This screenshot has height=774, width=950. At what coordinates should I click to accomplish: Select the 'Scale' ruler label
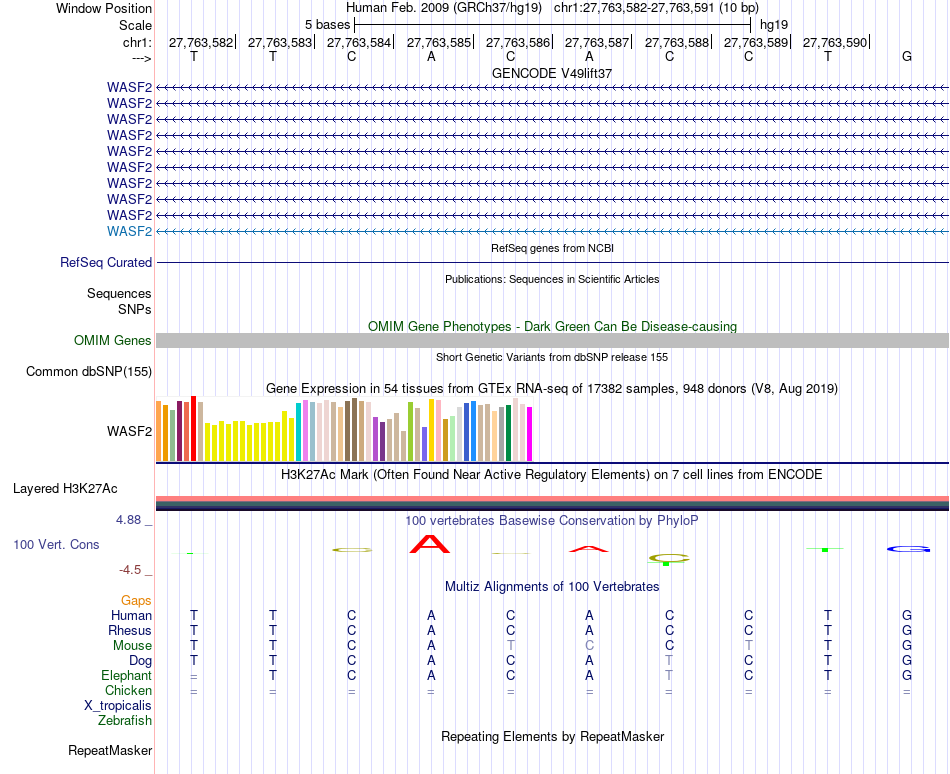click(x=135, y=25)
